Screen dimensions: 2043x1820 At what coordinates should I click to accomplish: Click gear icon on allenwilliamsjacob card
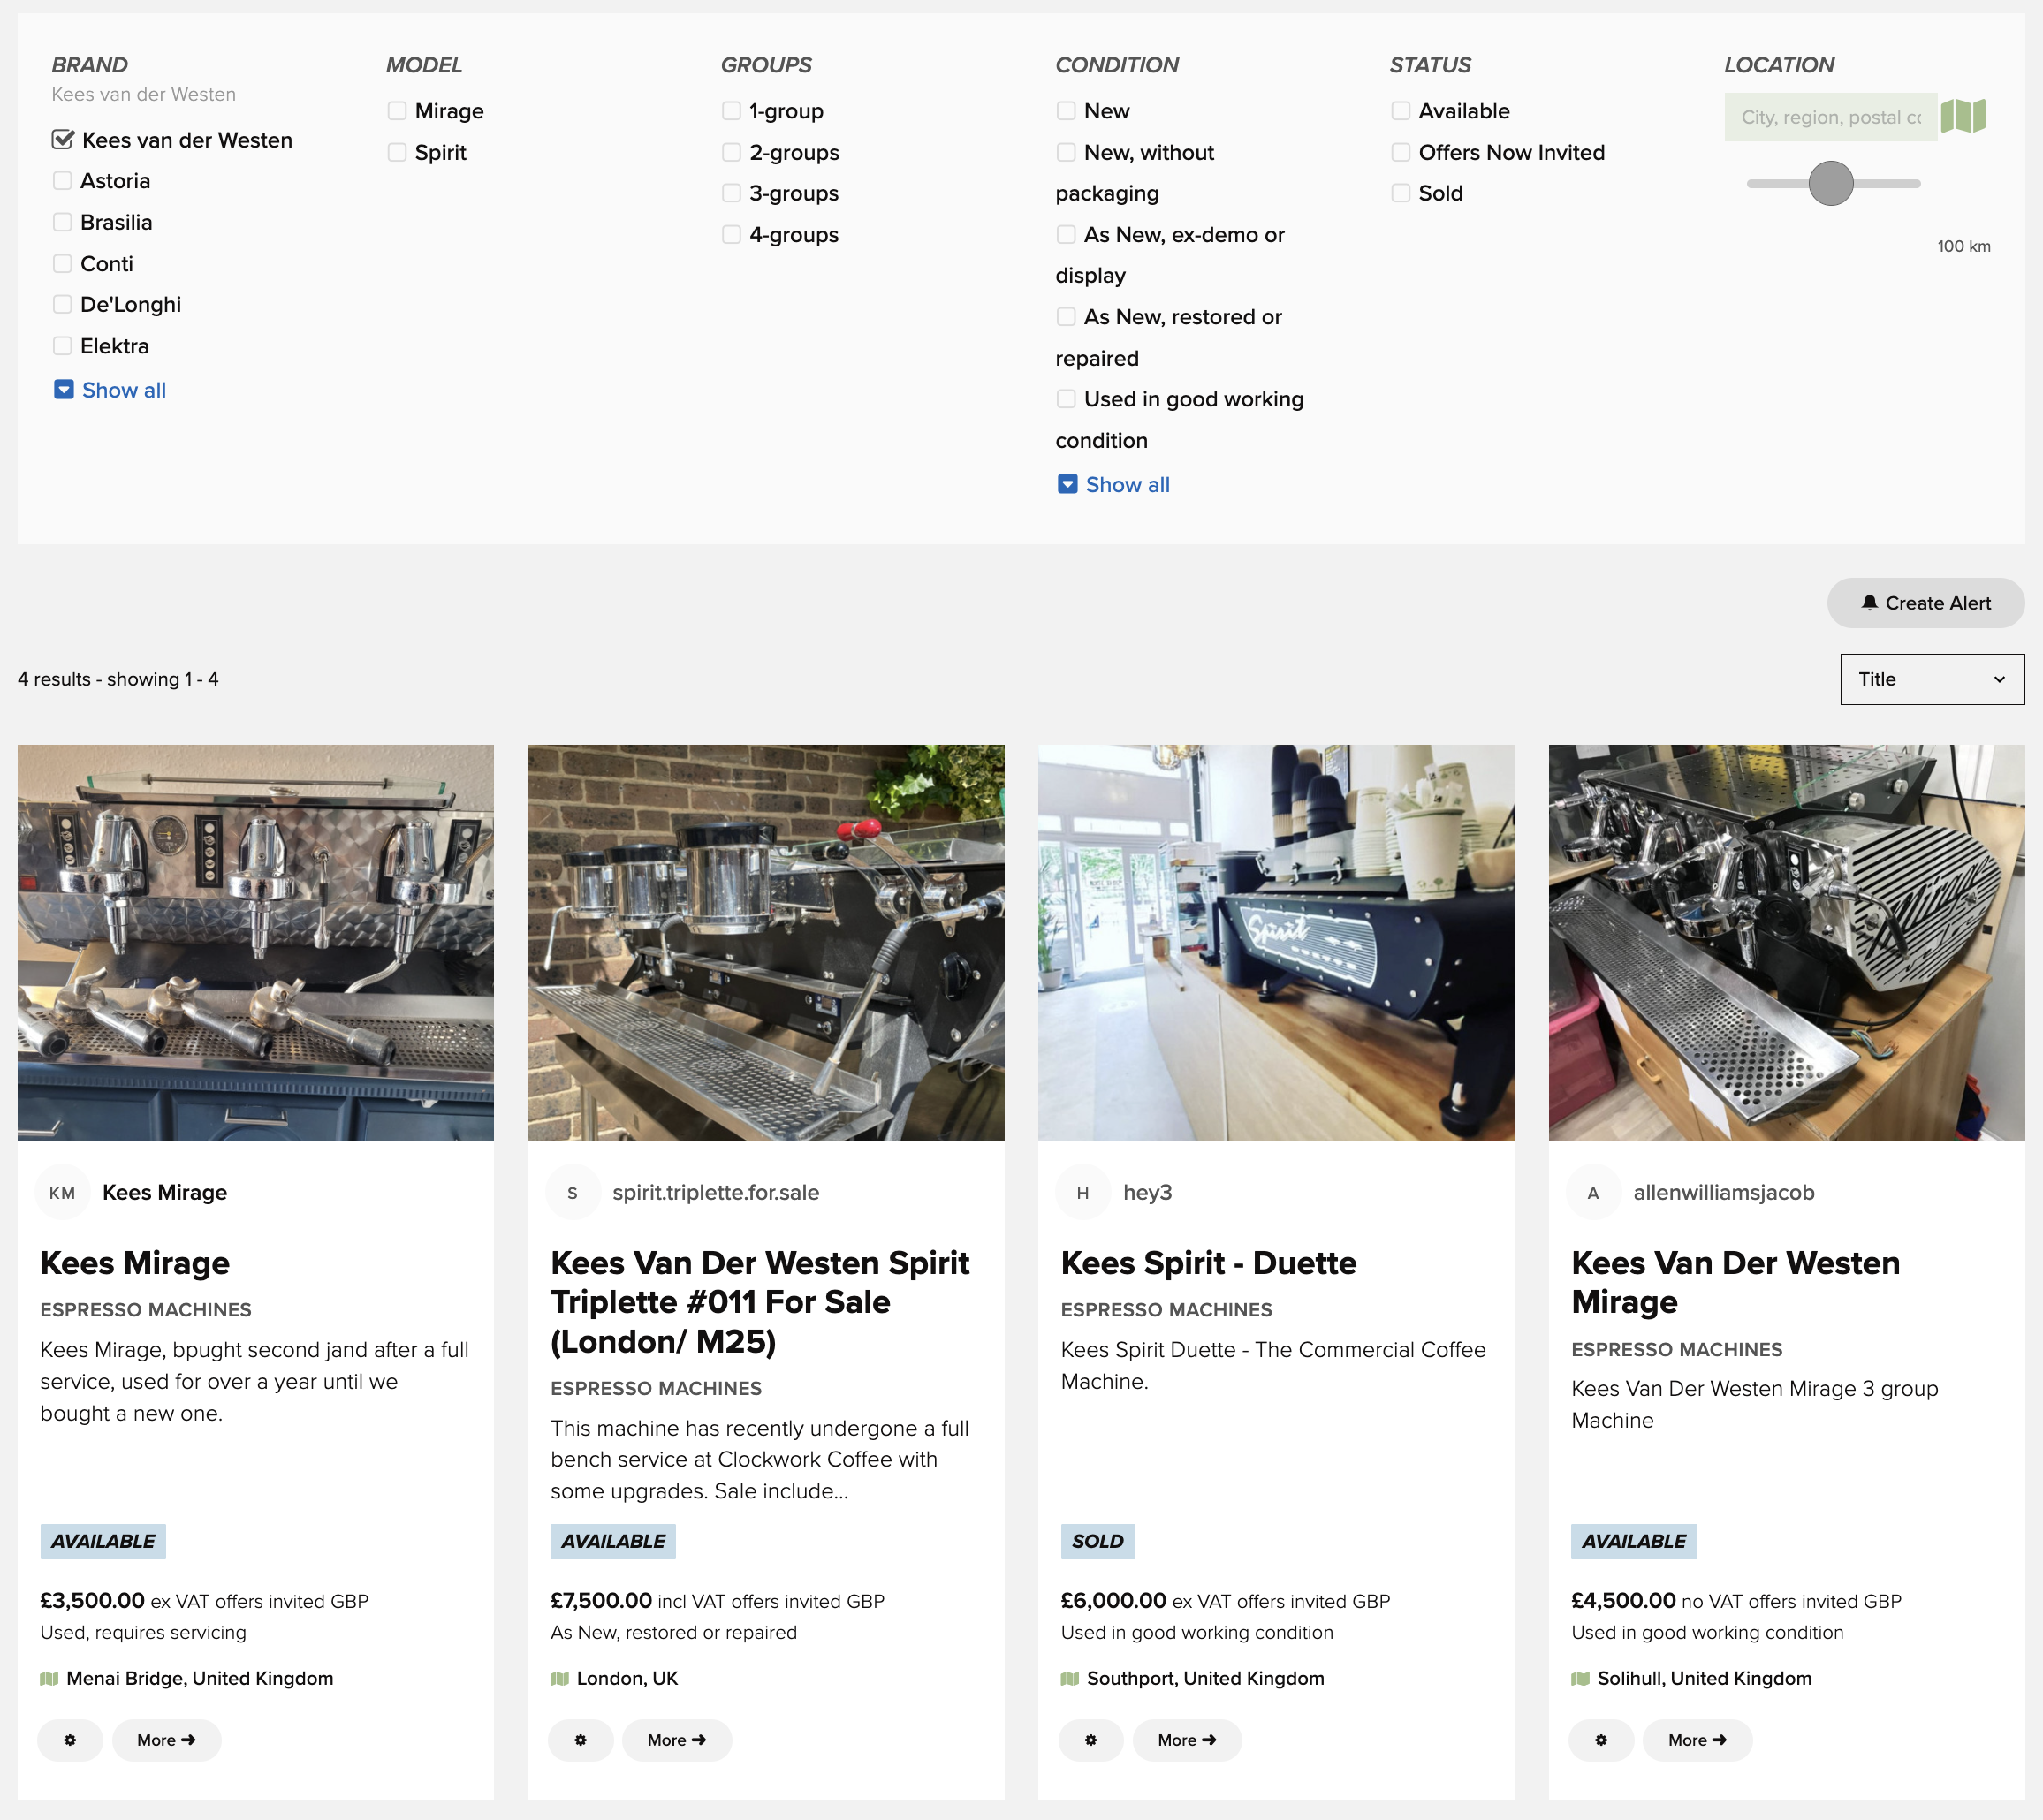click(x=1601, y=1740)
